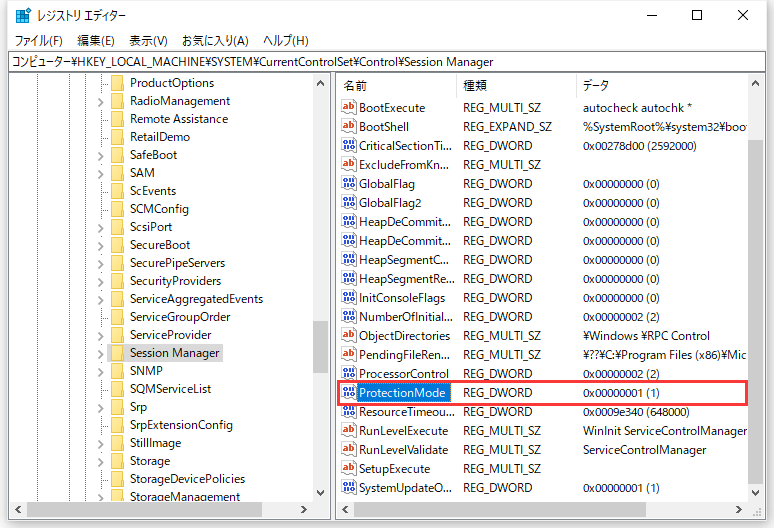Click the Session Manager folder icon
The height and width of the screenshot is (528, 774).
point(117,353)
